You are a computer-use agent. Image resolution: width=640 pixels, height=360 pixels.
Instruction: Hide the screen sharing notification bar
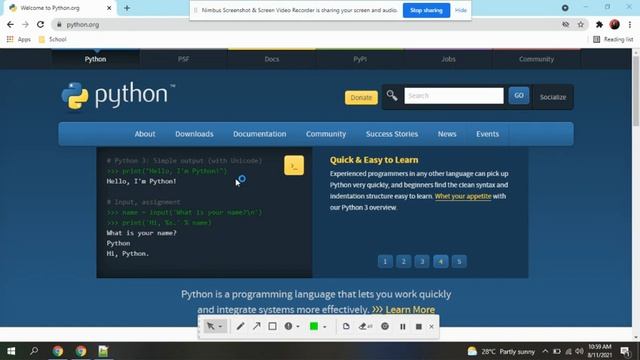pyautogui.click(x=461, y=10)
